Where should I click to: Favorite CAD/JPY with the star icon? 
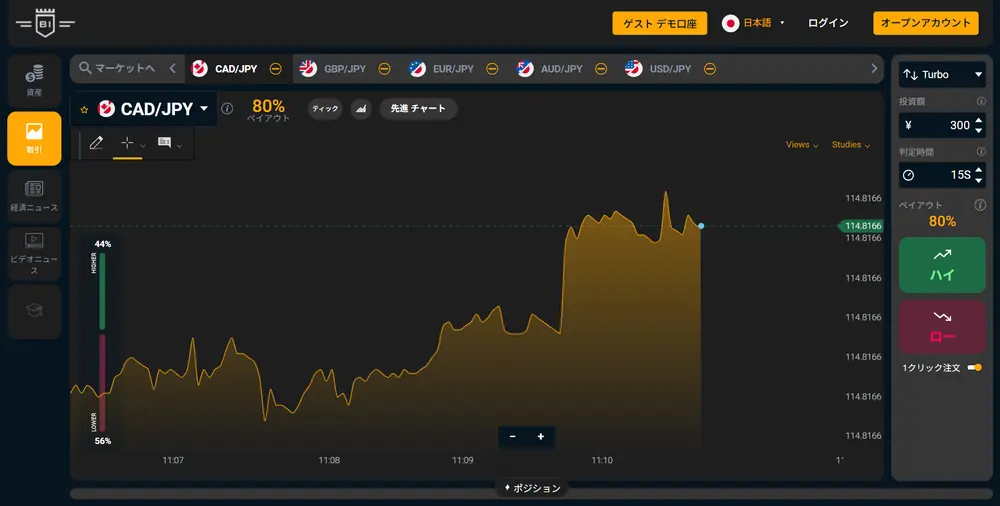pos(84,110)
